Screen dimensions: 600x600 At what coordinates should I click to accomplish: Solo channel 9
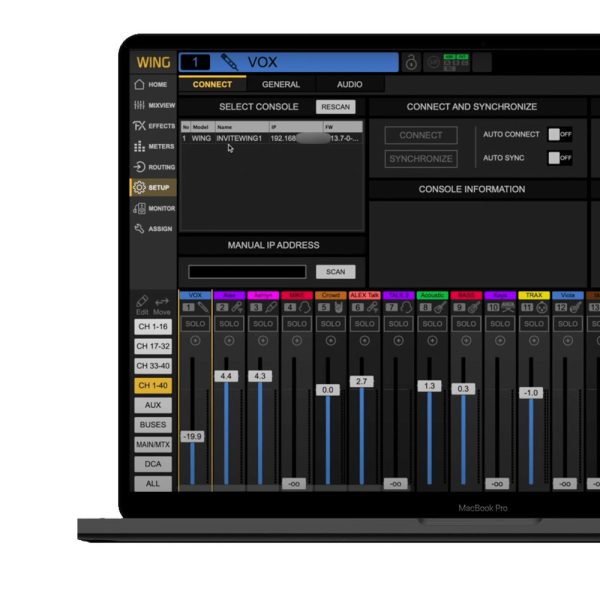tap(466, 324)
